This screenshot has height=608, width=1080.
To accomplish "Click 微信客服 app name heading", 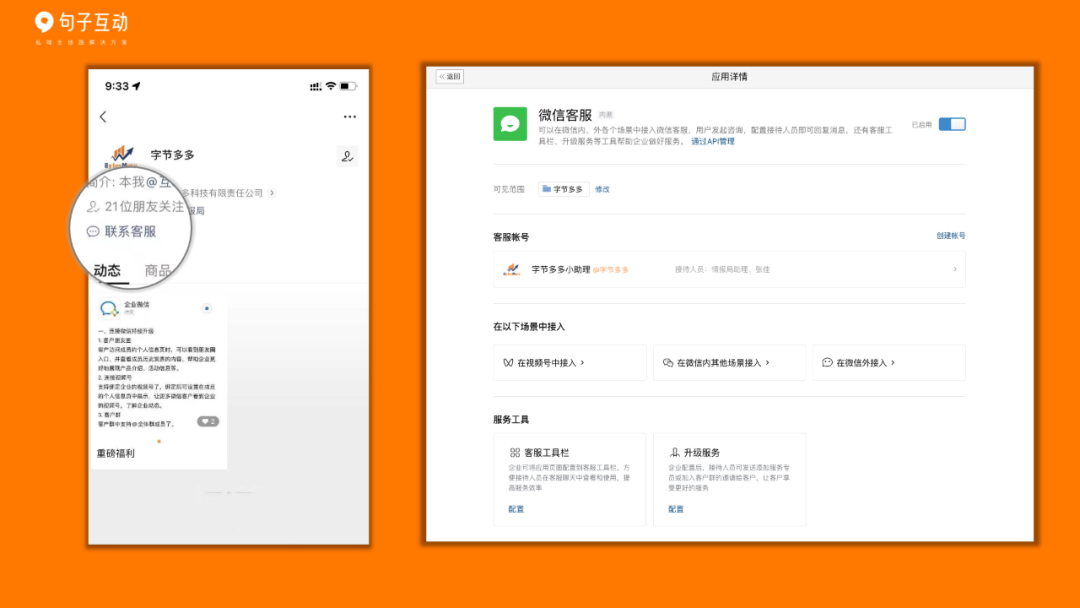I will [565, 115].
